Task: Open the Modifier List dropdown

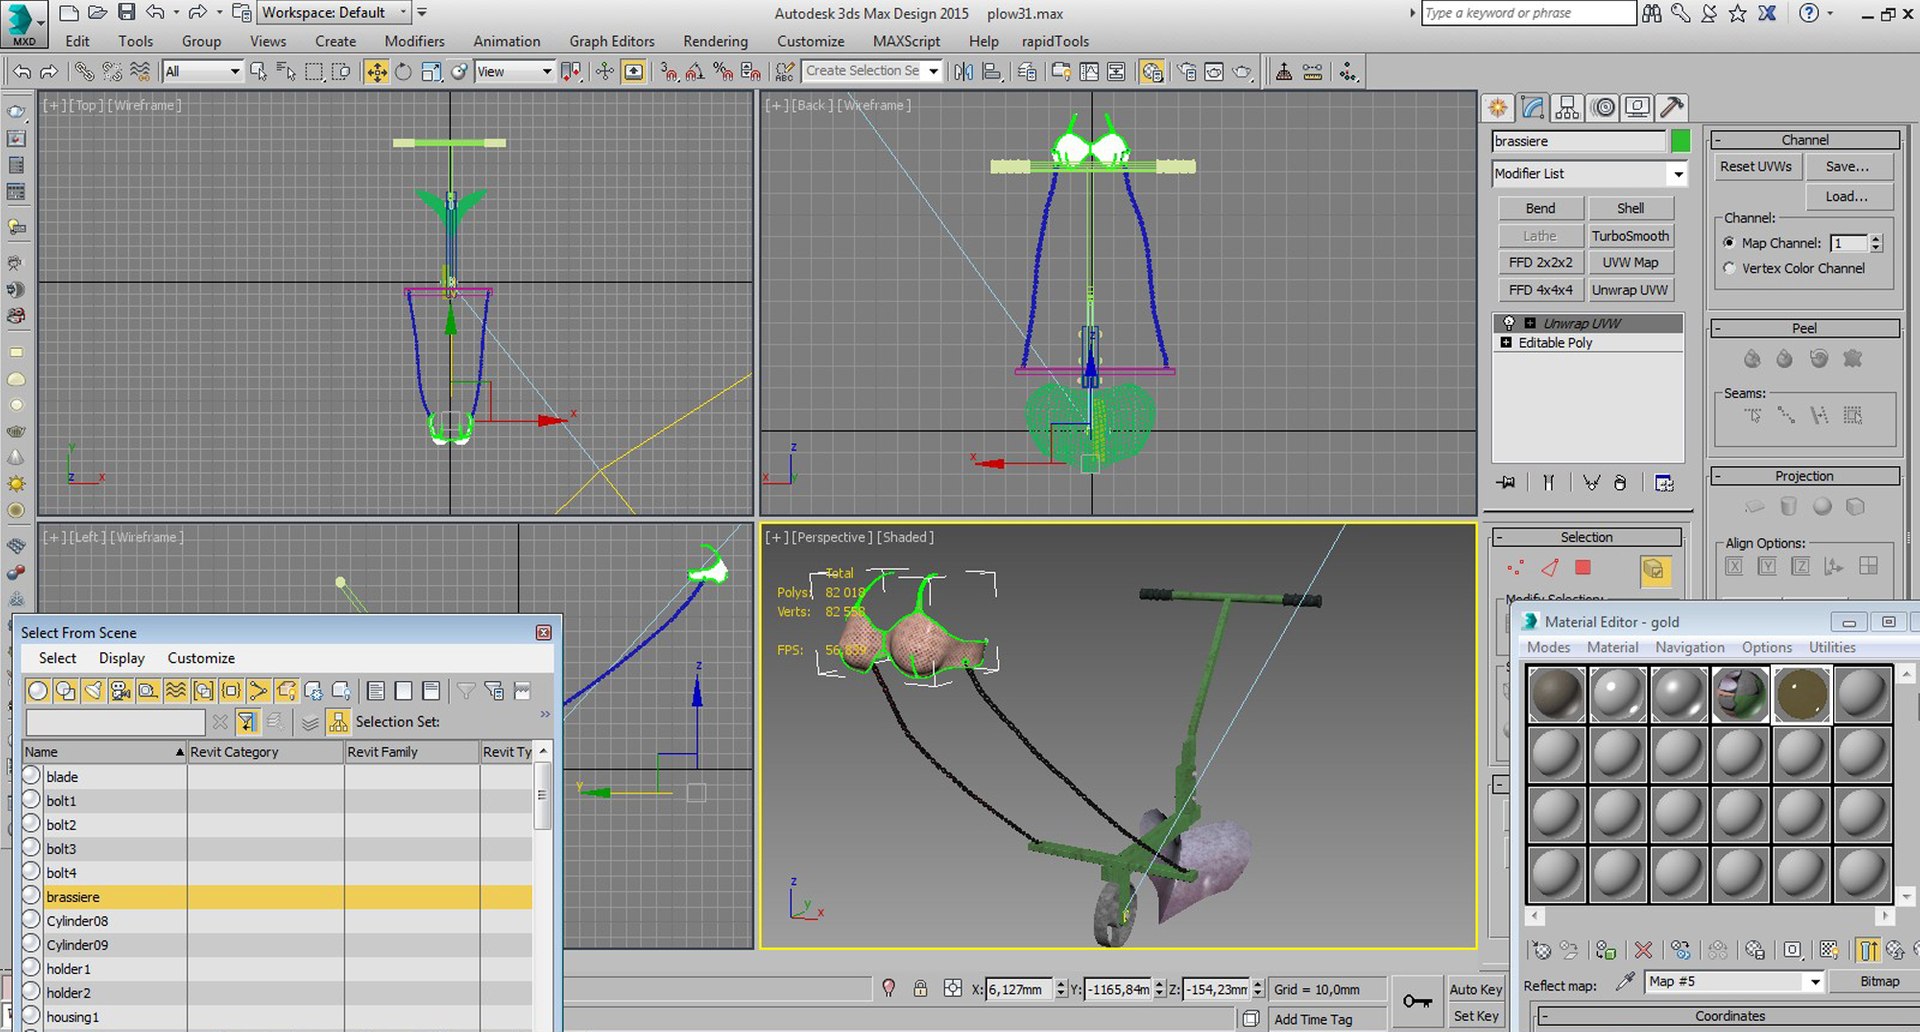Action: pos(1589,174)
